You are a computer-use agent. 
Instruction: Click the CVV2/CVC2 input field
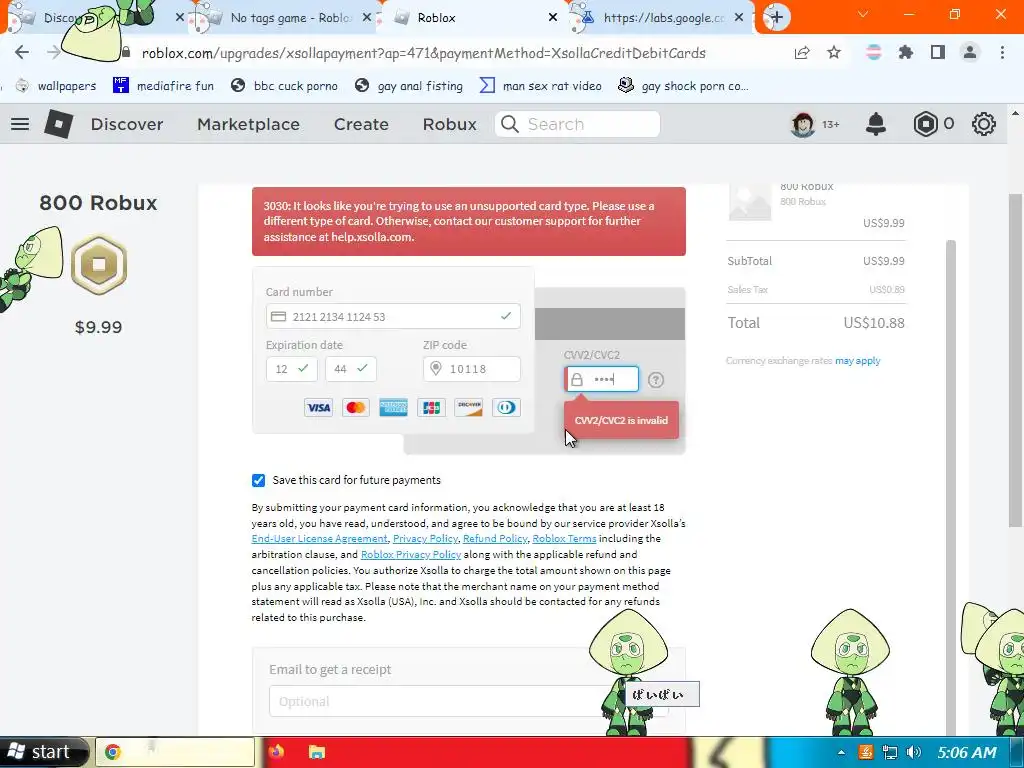(x=601, y=379)
